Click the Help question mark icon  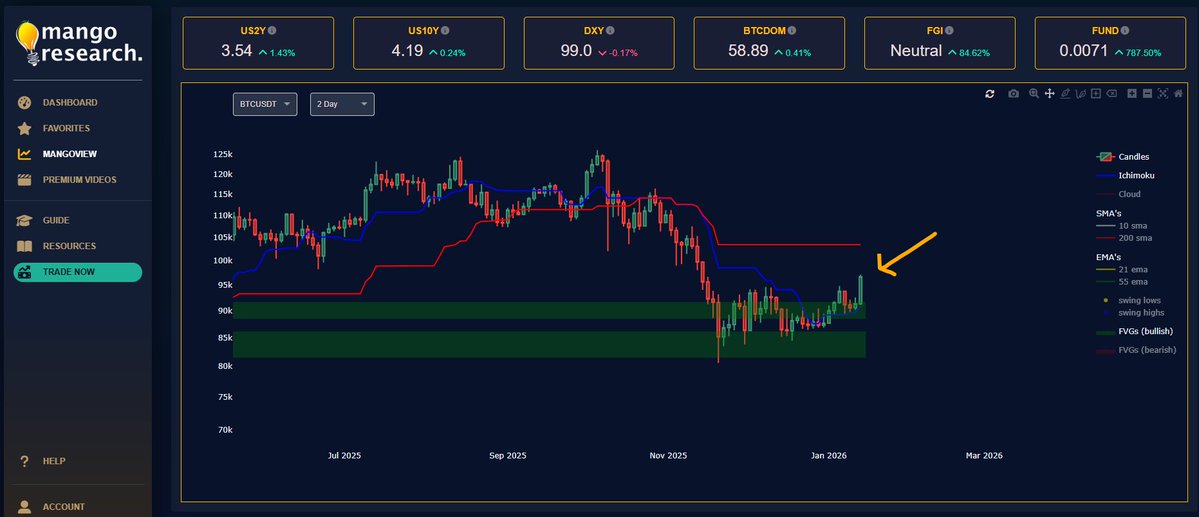tap(24, 461)
